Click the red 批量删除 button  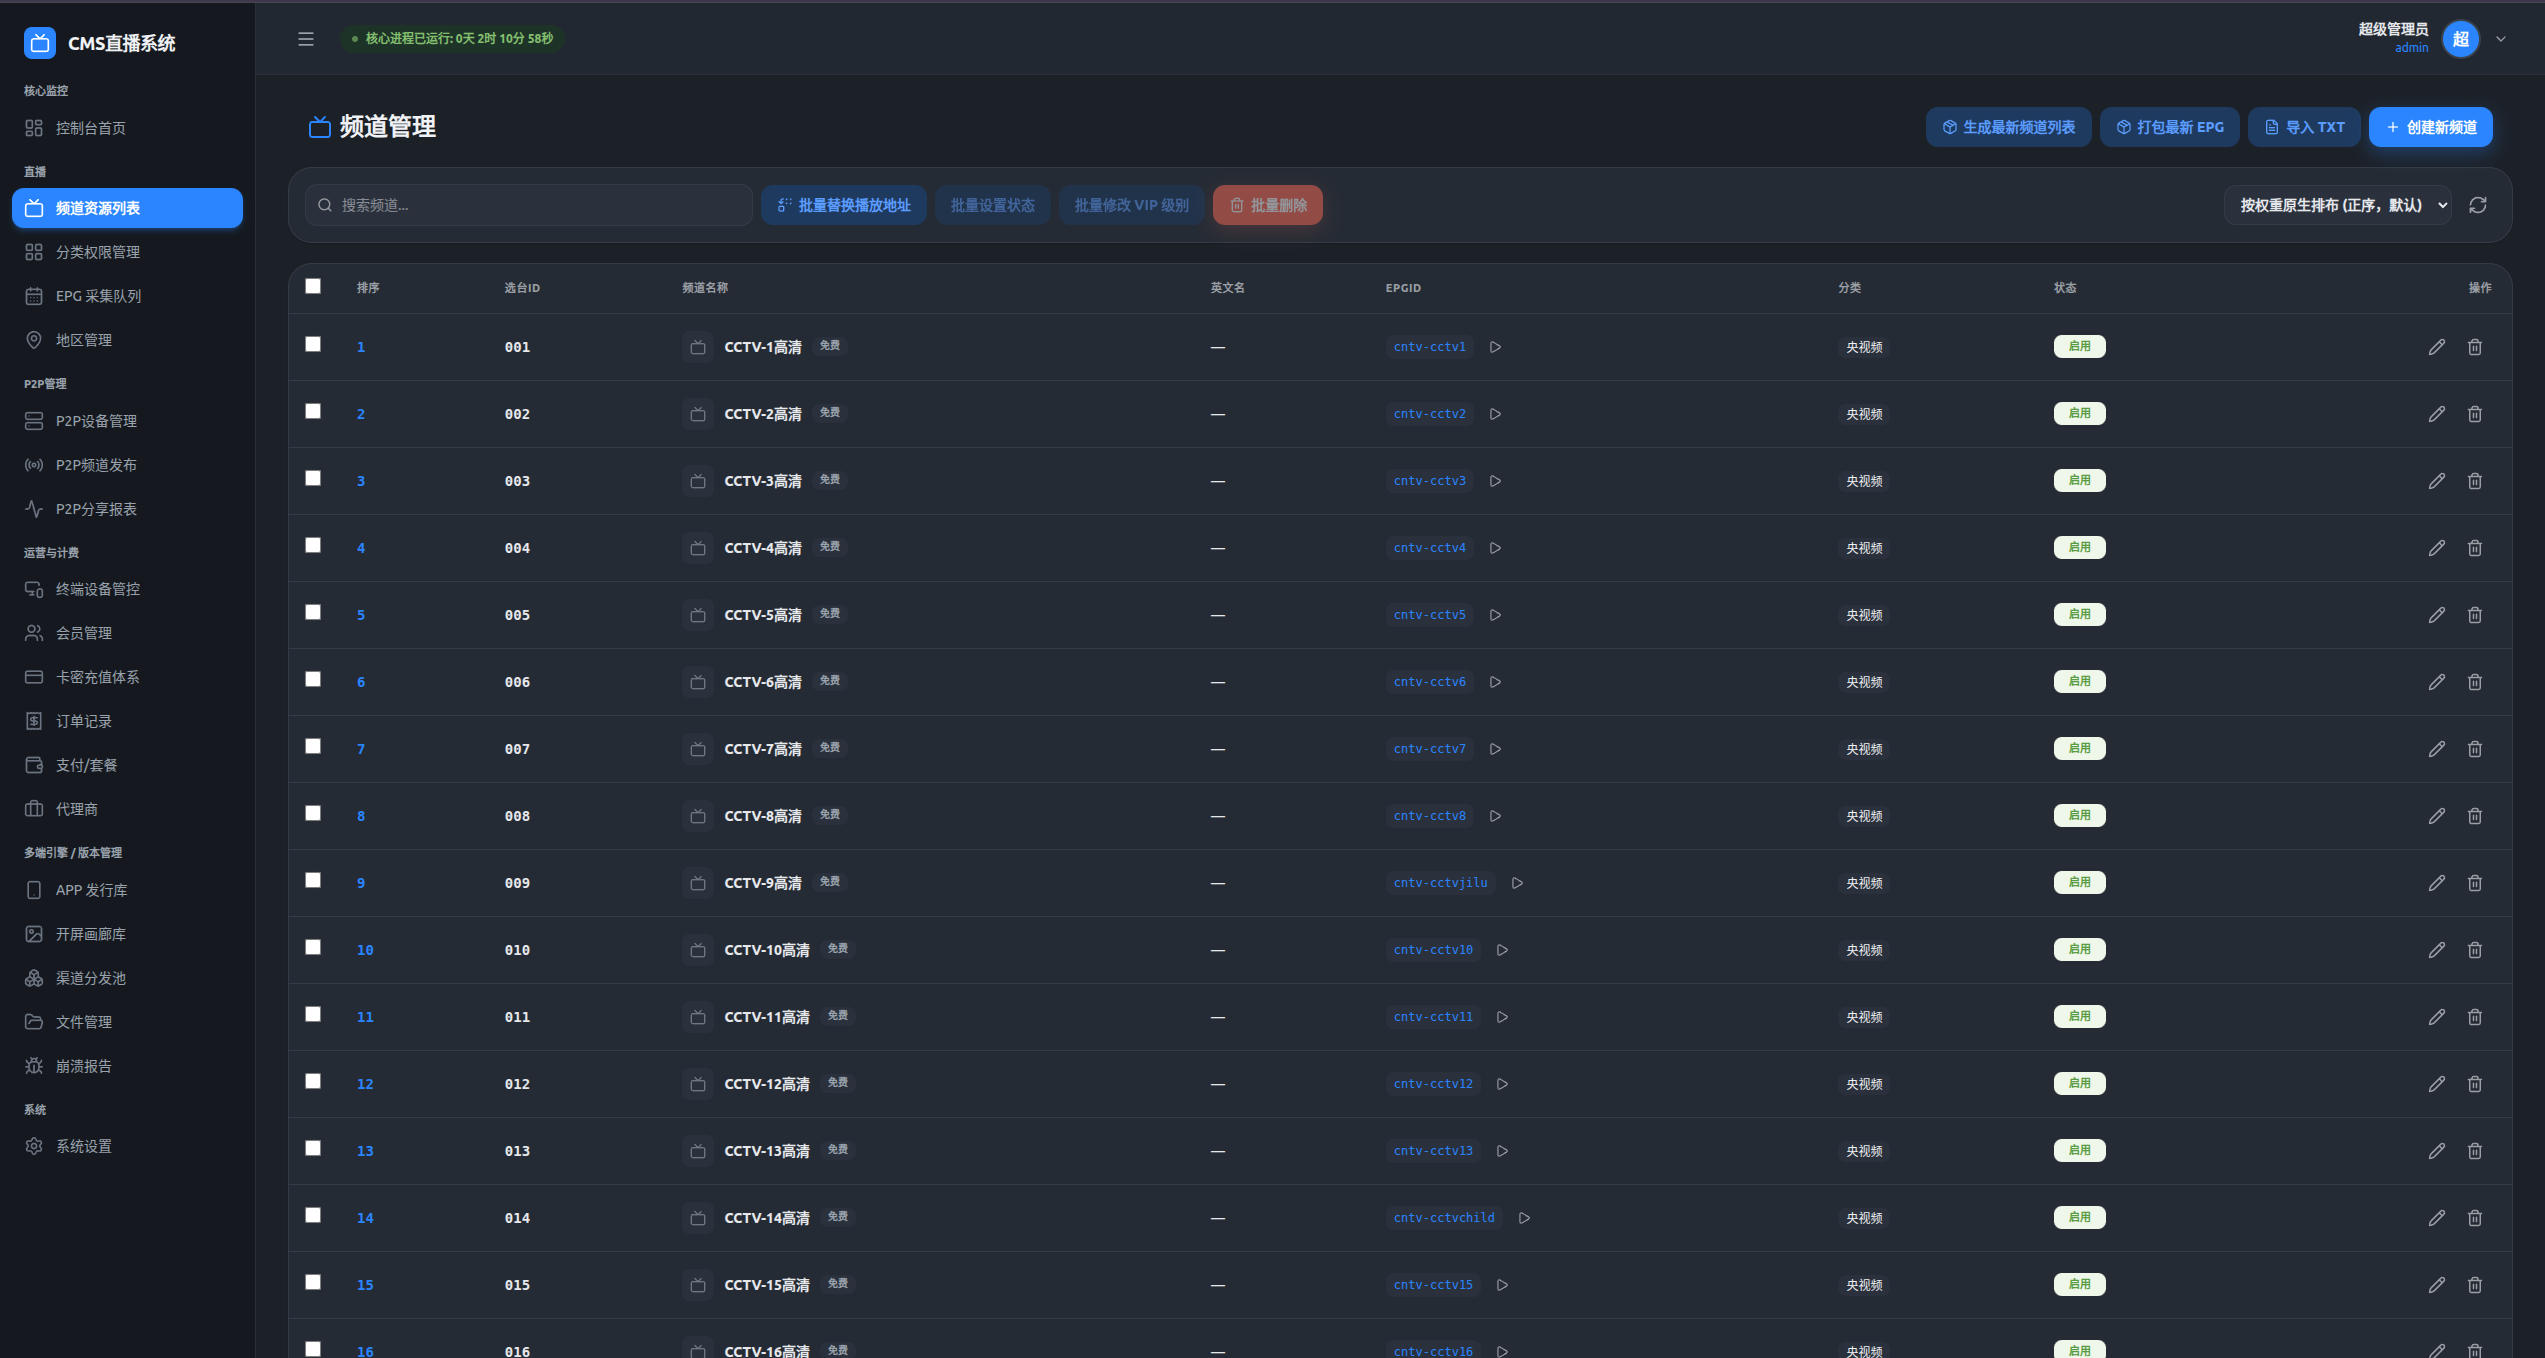coord(1268,205)
